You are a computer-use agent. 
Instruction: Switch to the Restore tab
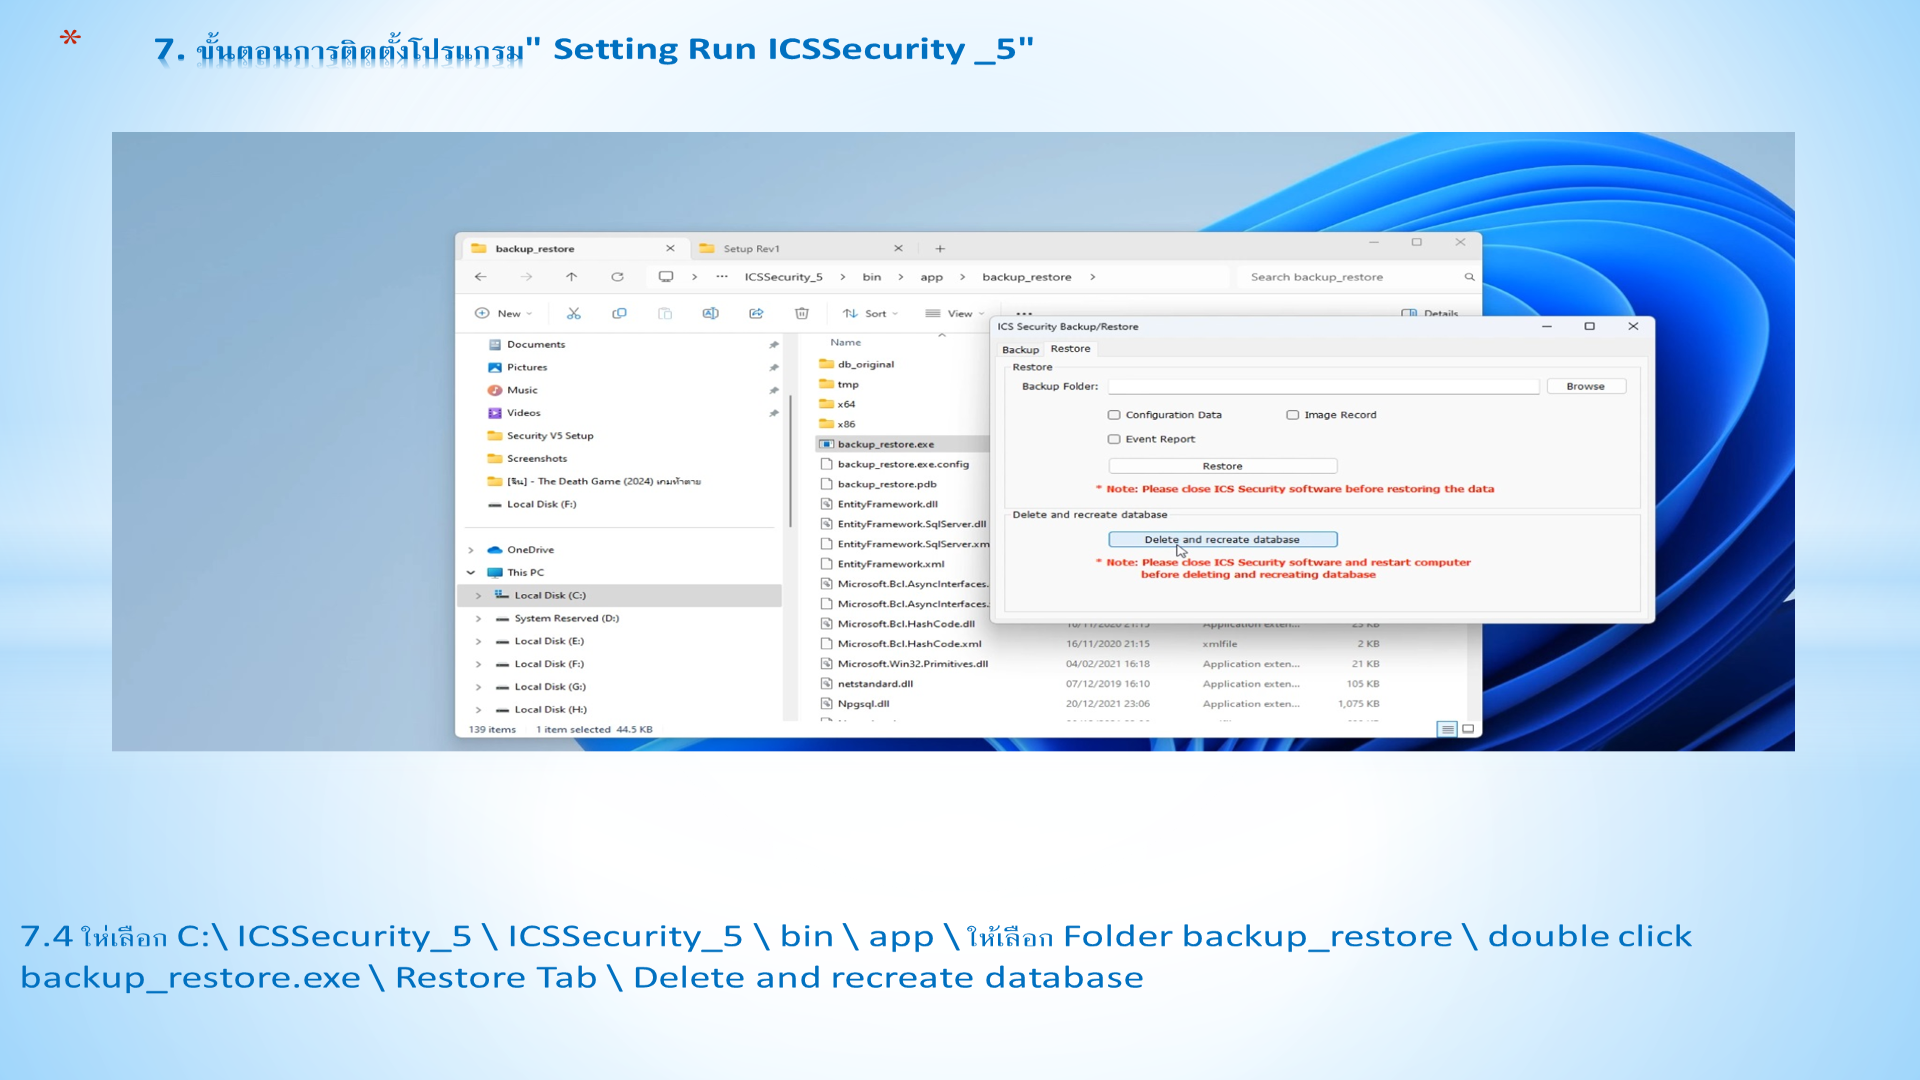[x=1070, y=349]
